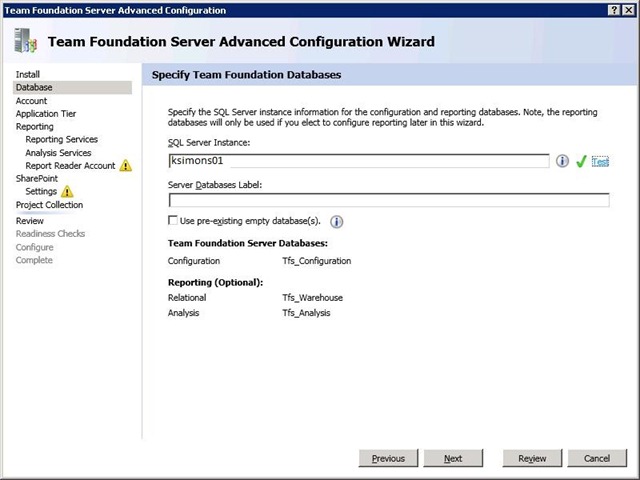The image size is (640, 480).
Task: Click the Specify Team Foundation Databases heading
Action: coord(247,75)
